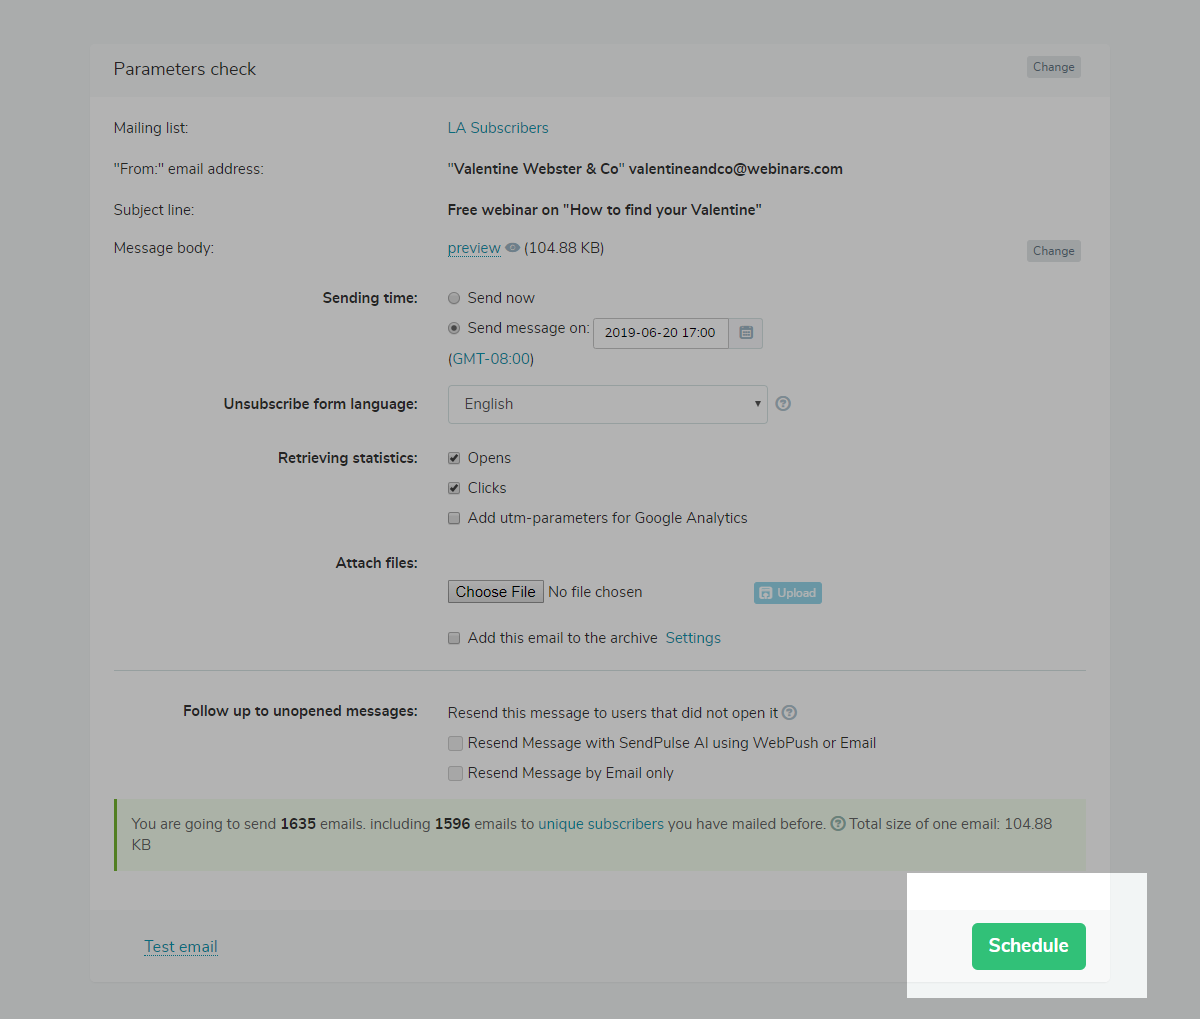Check Add this email to the archive
Viewport: 1200px width, 1019px height.
(454, 638)
